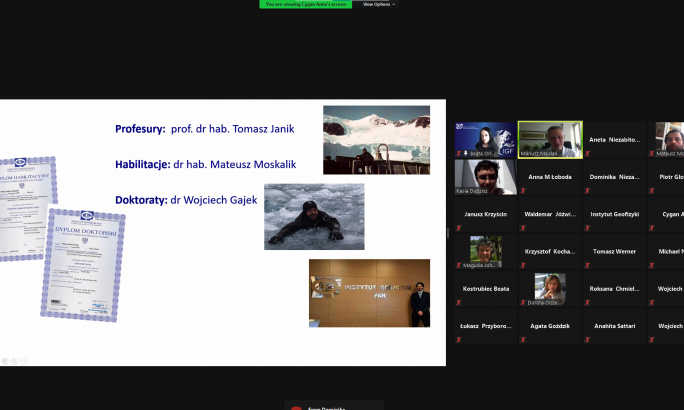
Task: Click the snowy mountain photo on slide
Action: 376,140
